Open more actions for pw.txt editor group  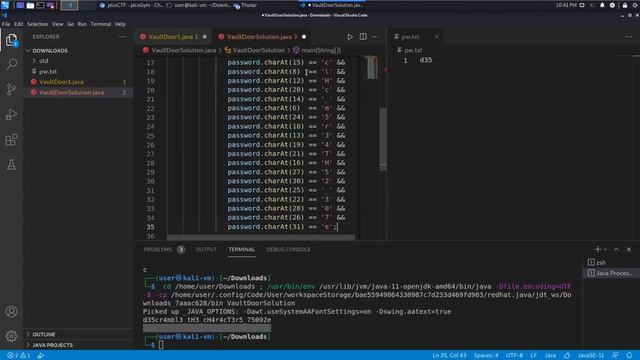(x=629, y=37)
